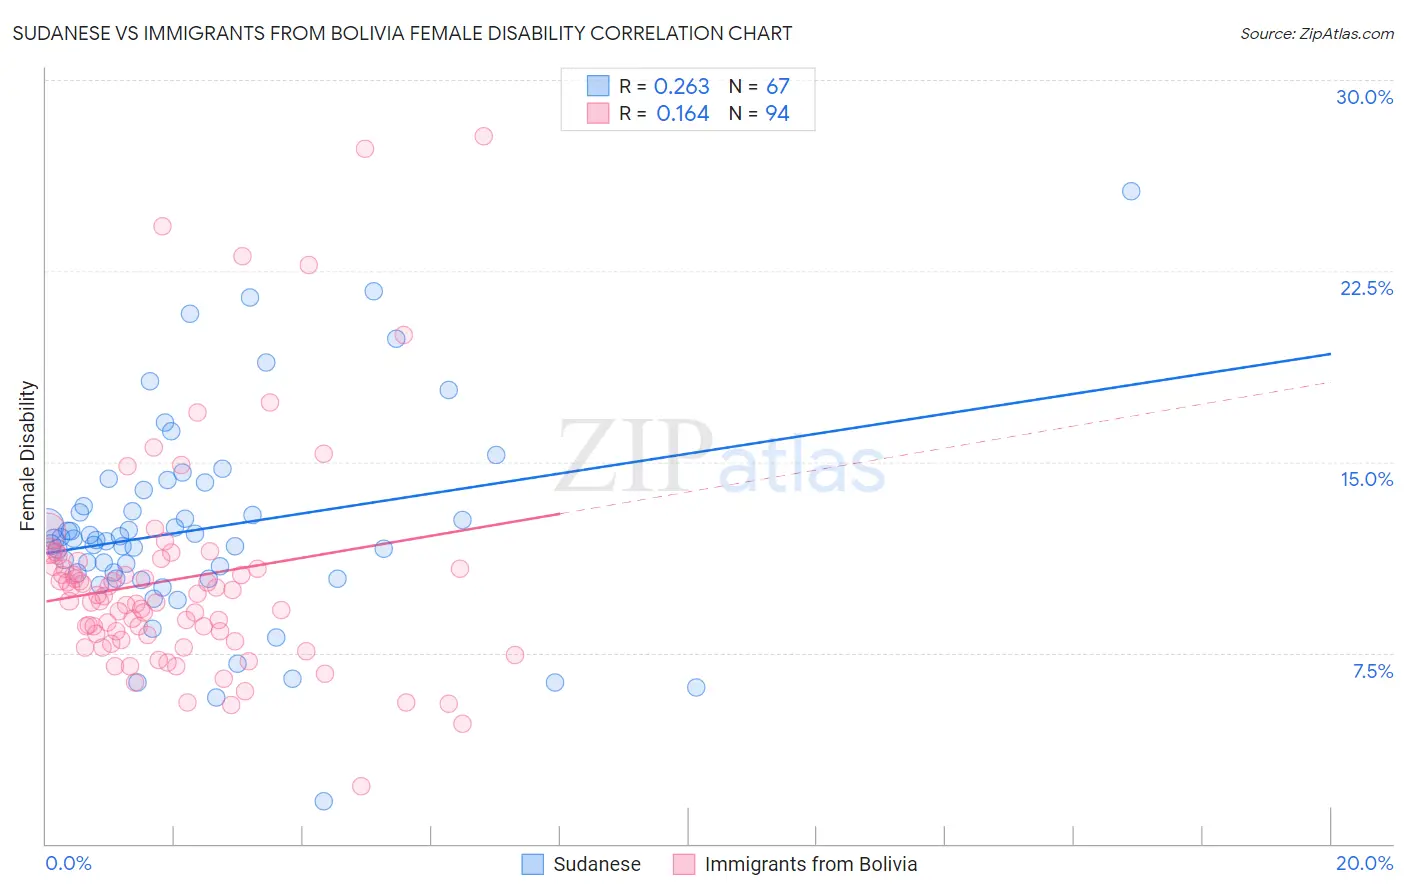Viewport: 1406px width, 892px height.
Task: Click the 30.0% y-axis tick label
Action: tap(1364, 97)
